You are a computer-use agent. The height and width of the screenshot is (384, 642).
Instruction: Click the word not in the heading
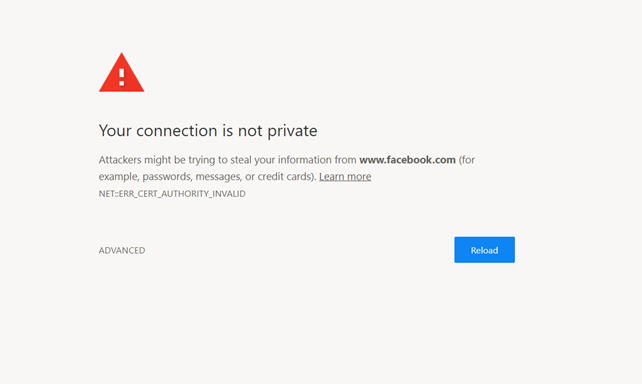pyautogui.click(x=250, y=131)
